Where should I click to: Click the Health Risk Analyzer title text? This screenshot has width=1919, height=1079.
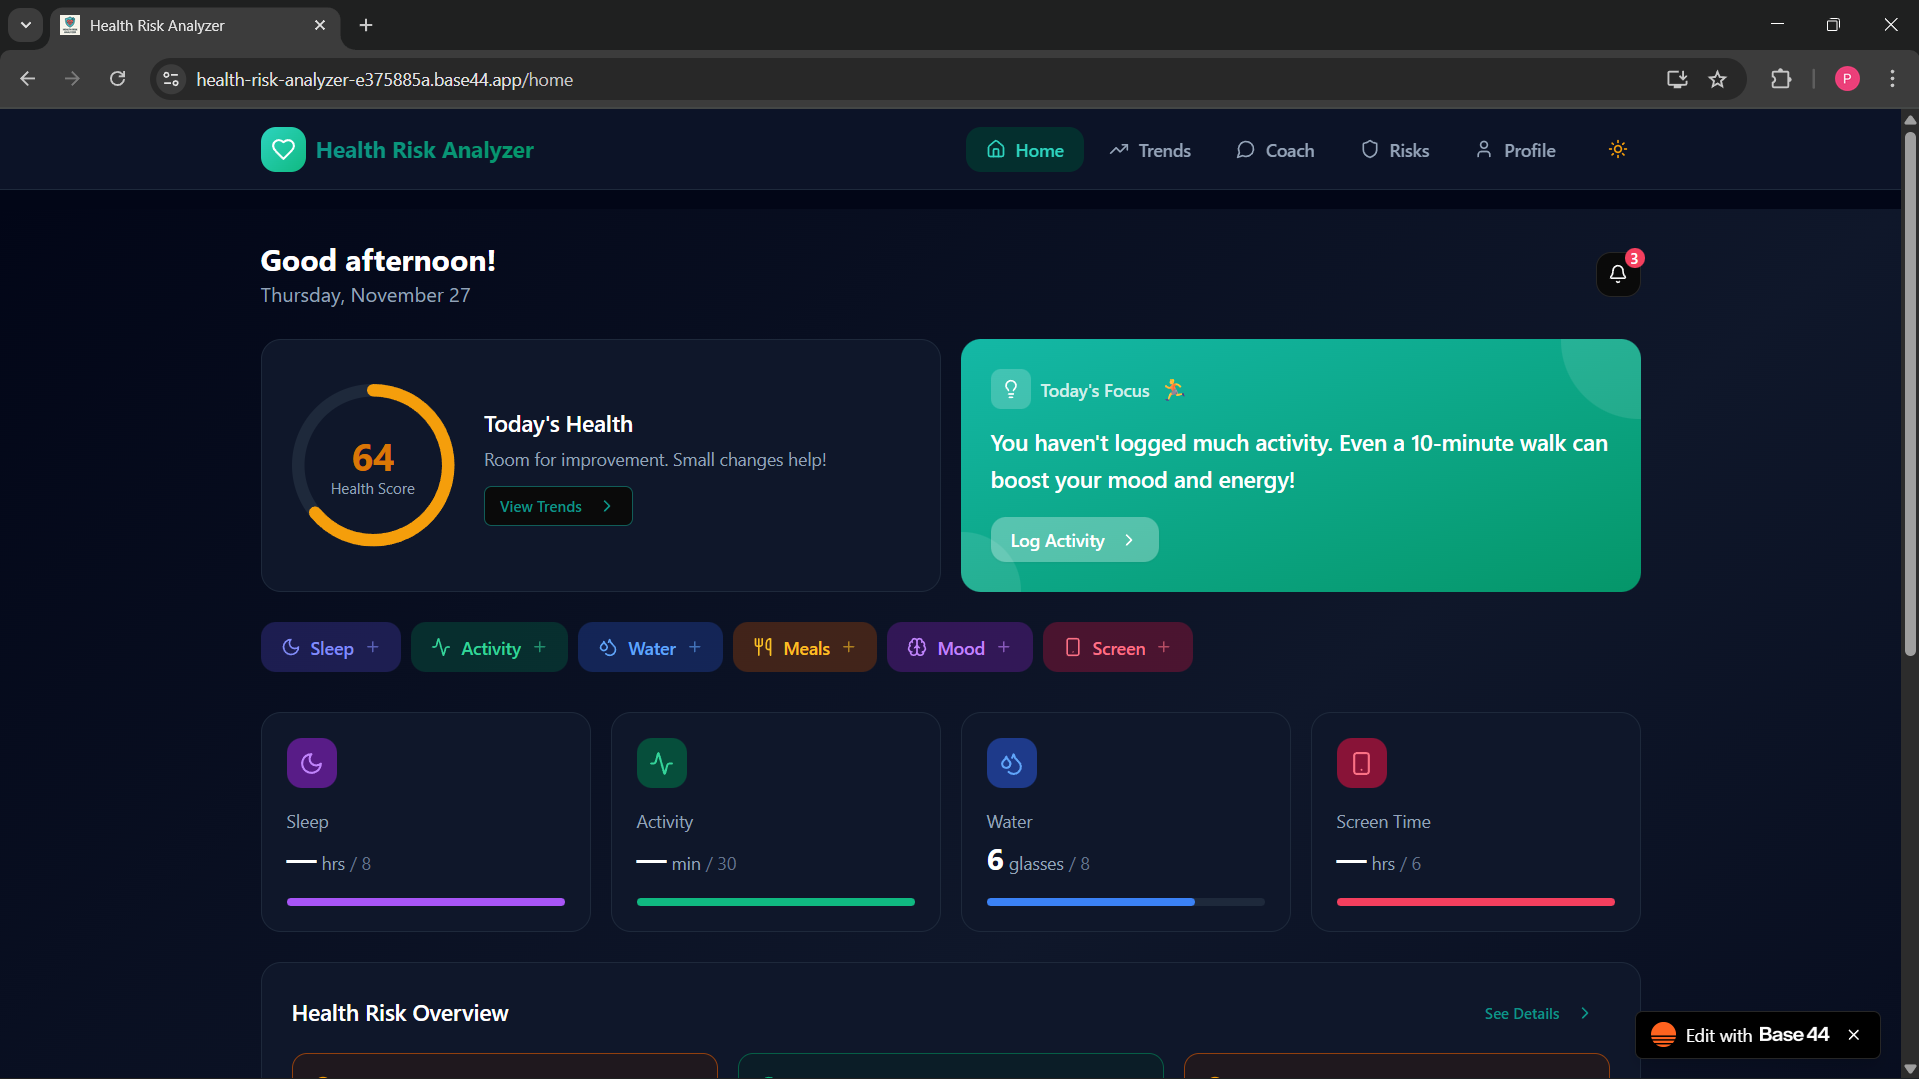(x=425, y=150)
